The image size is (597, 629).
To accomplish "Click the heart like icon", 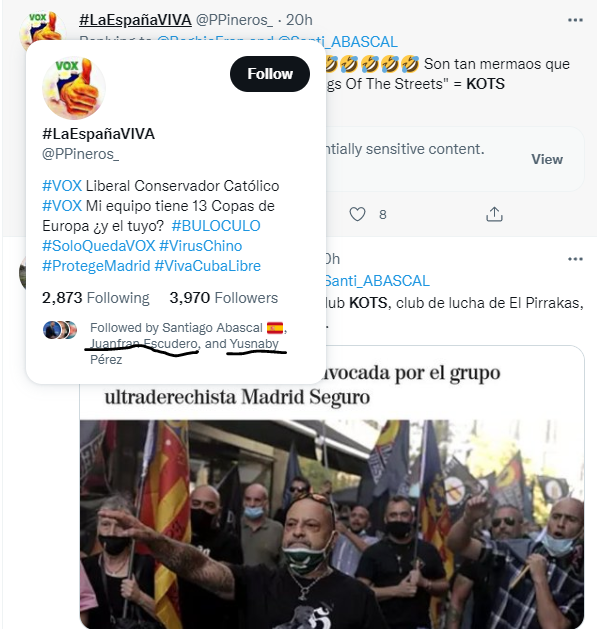I will tap(357, 214).
